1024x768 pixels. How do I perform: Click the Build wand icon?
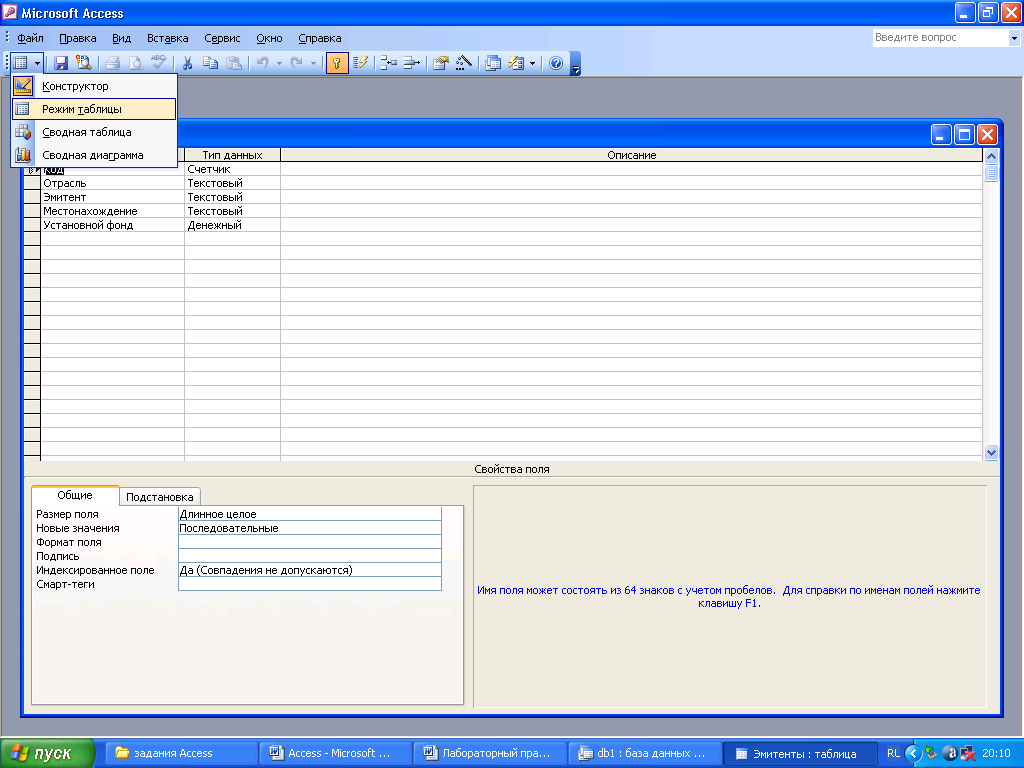(464, 63)
